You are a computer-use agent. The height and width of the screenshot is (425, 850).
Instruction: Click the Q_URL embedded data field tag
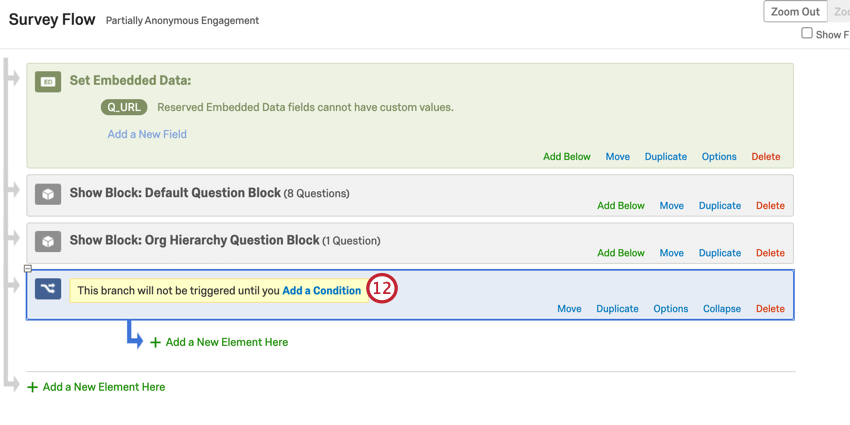(124, 107)
